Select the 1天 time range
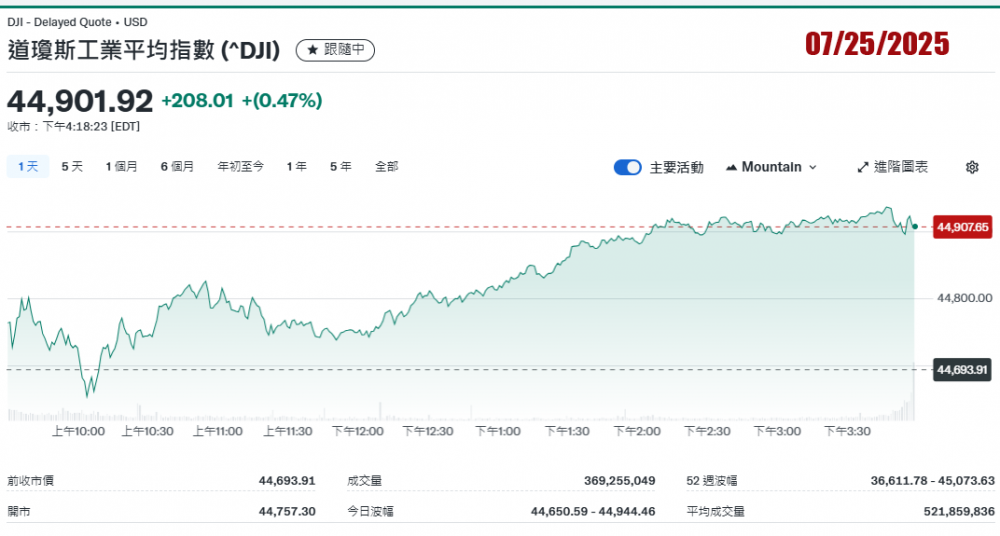Viewport: 1000px width, 536px height. pyautogui.click(x=27, y=167)
